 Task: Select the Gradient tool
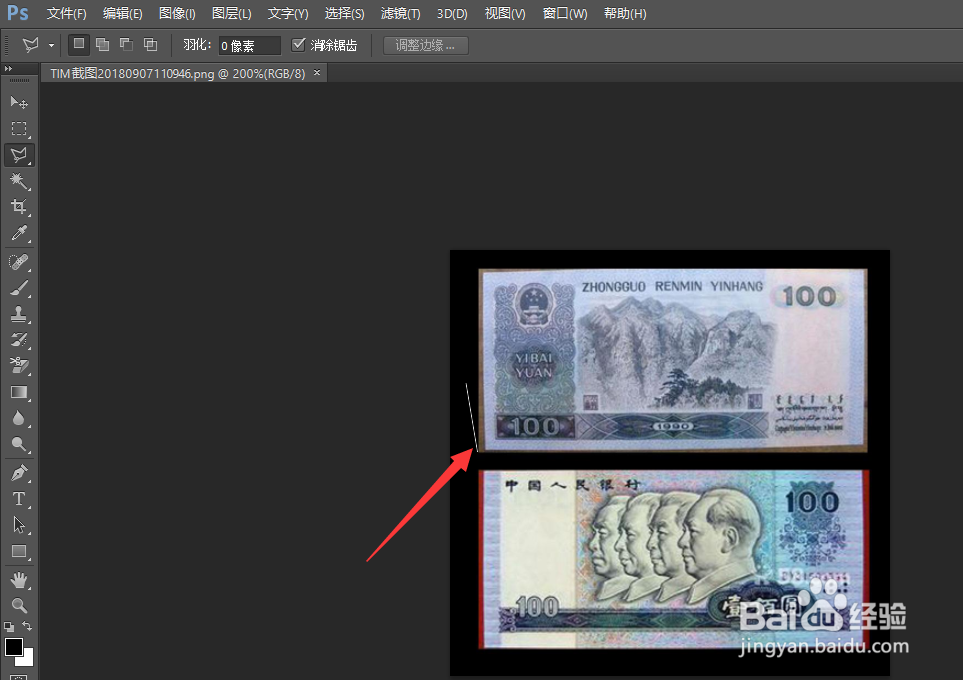18,392
